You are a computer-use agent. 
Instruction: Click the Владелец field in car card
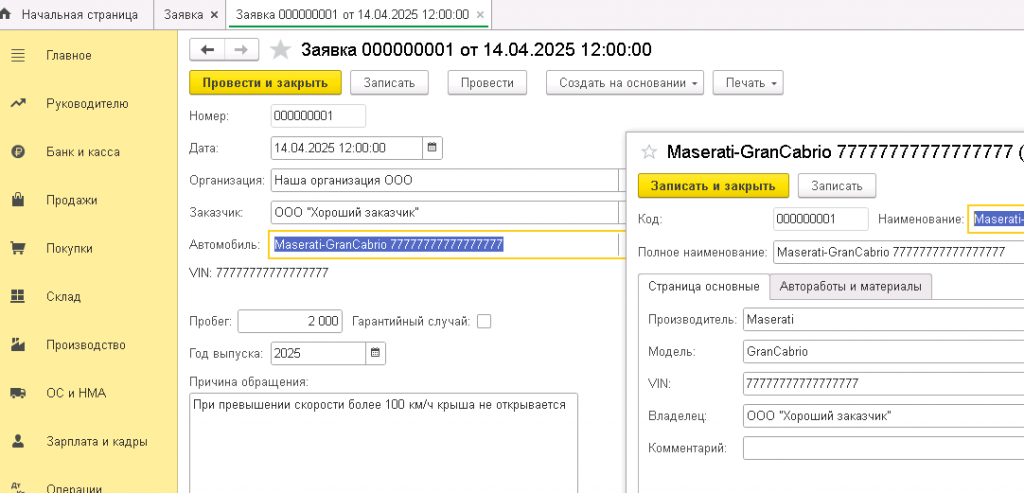[x=884, y=416]
